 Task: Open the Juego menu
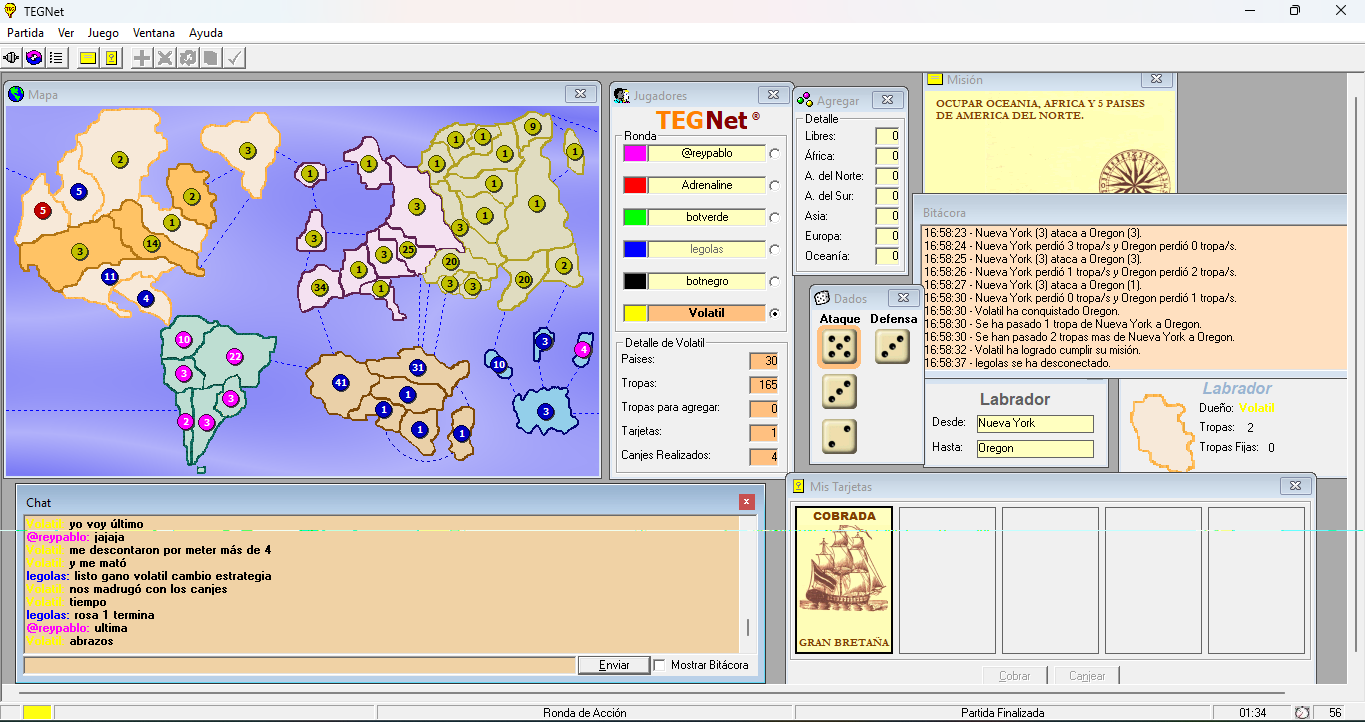click(x=103, y=33)
